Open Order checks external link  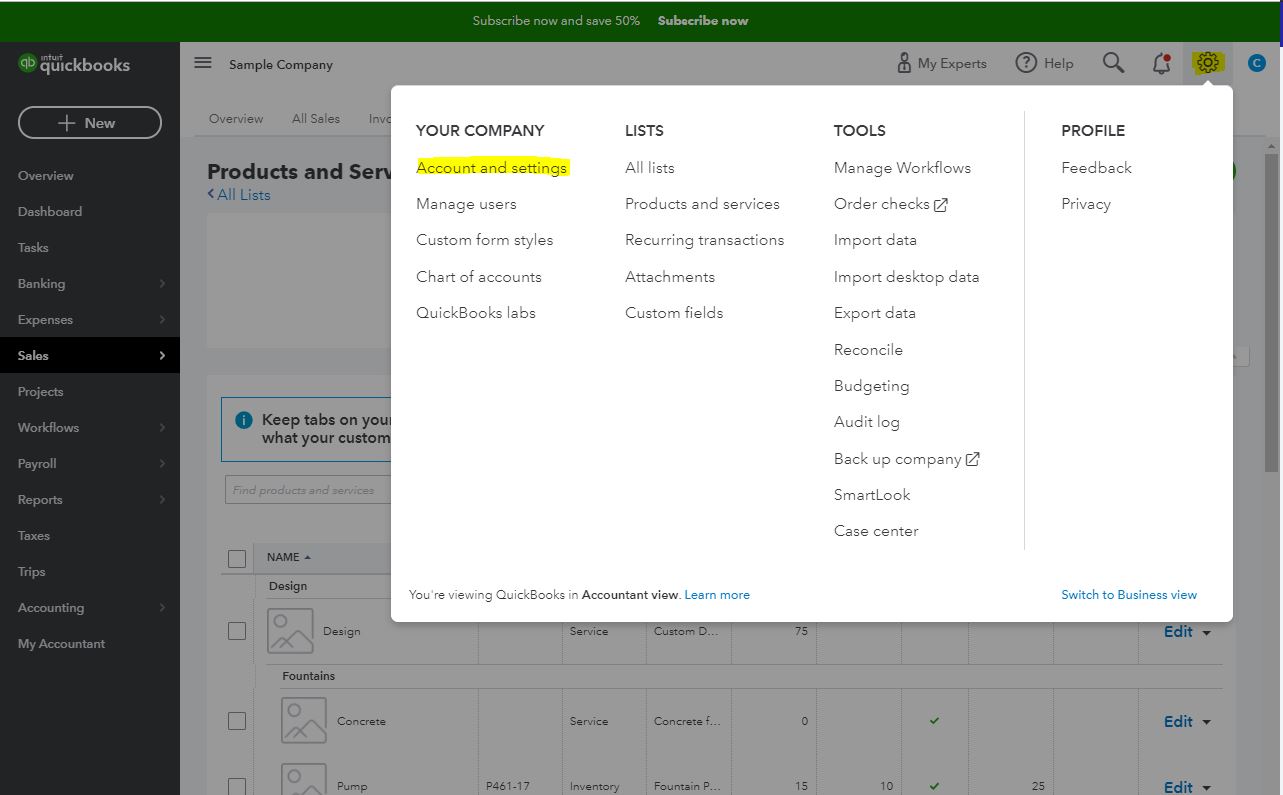[x=891, y=204]
